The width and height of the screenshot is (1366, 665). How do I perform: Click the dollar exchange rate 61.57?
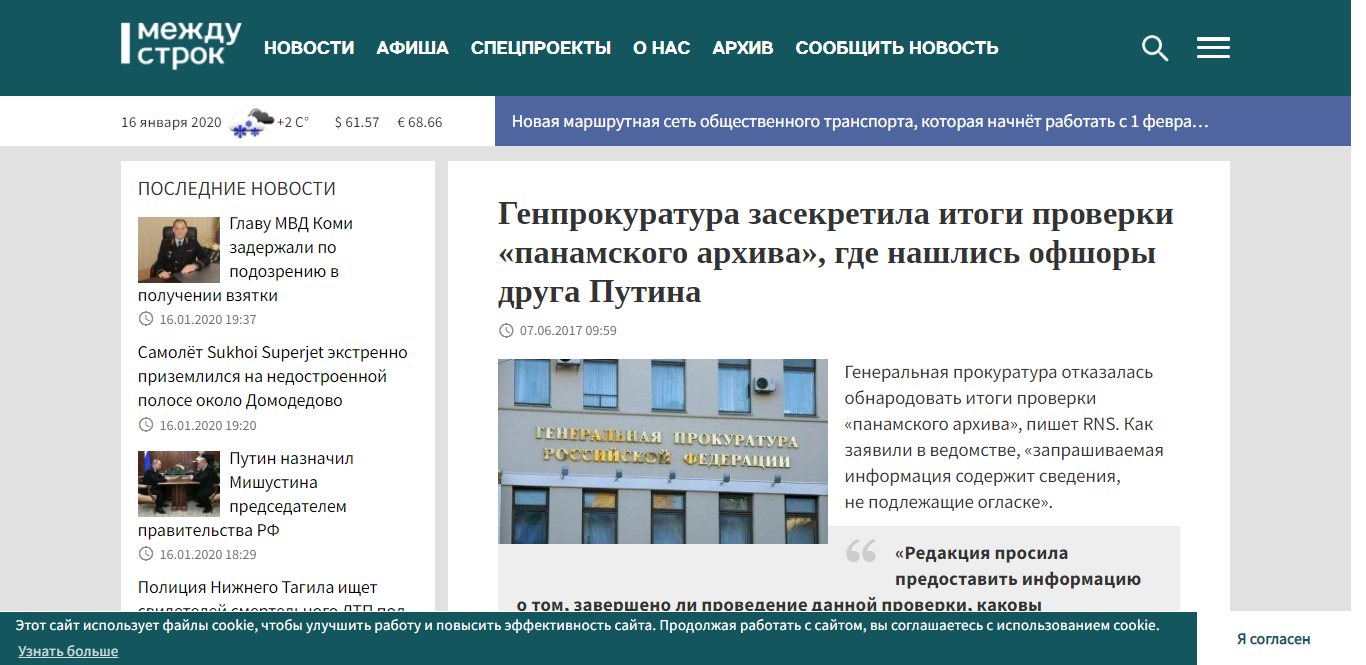(357, 122)
